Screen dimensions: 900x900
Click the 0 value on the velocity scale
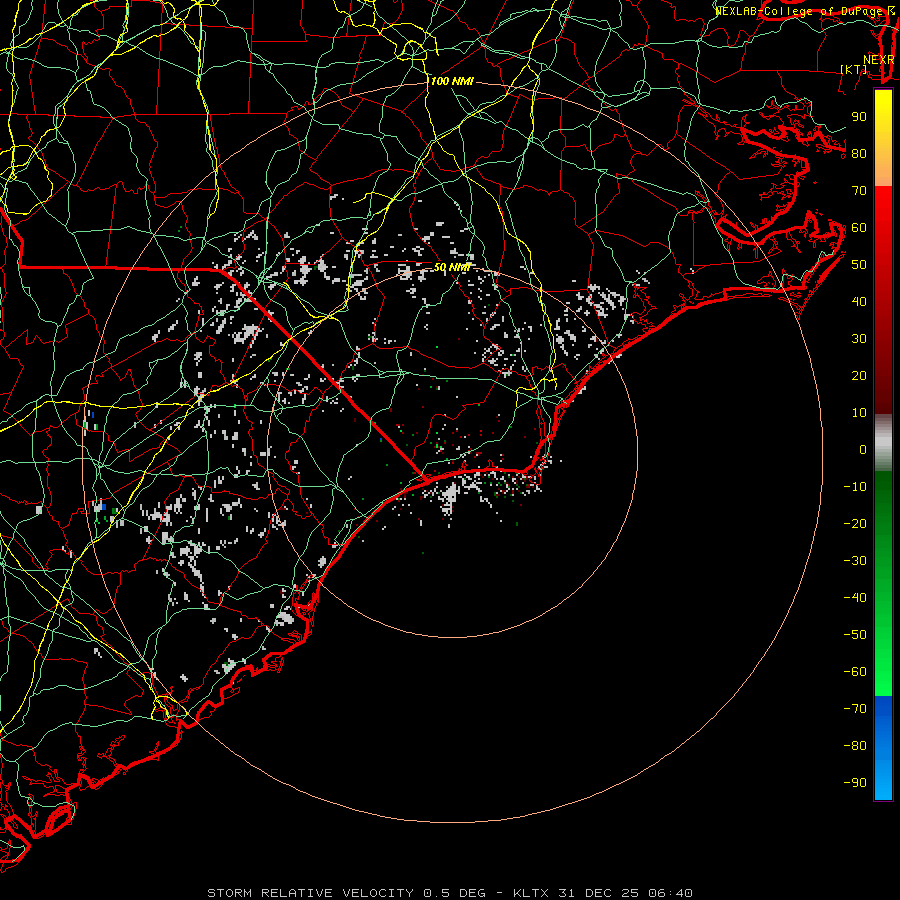(863, 449)
